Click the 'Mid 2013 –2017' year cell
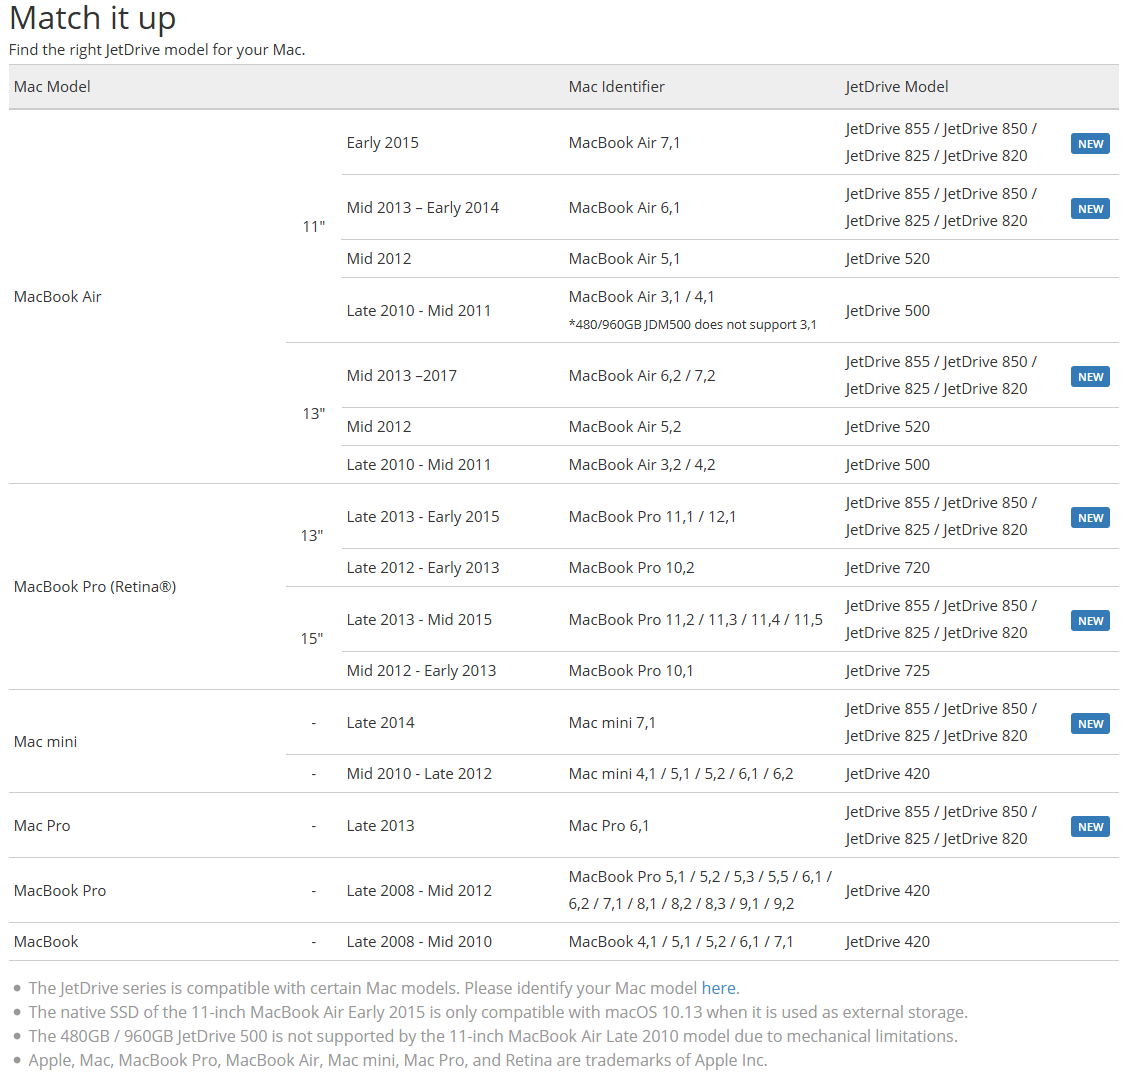Image resolution: width=1133 pixels, height=1080 pixels. (402, 376)
